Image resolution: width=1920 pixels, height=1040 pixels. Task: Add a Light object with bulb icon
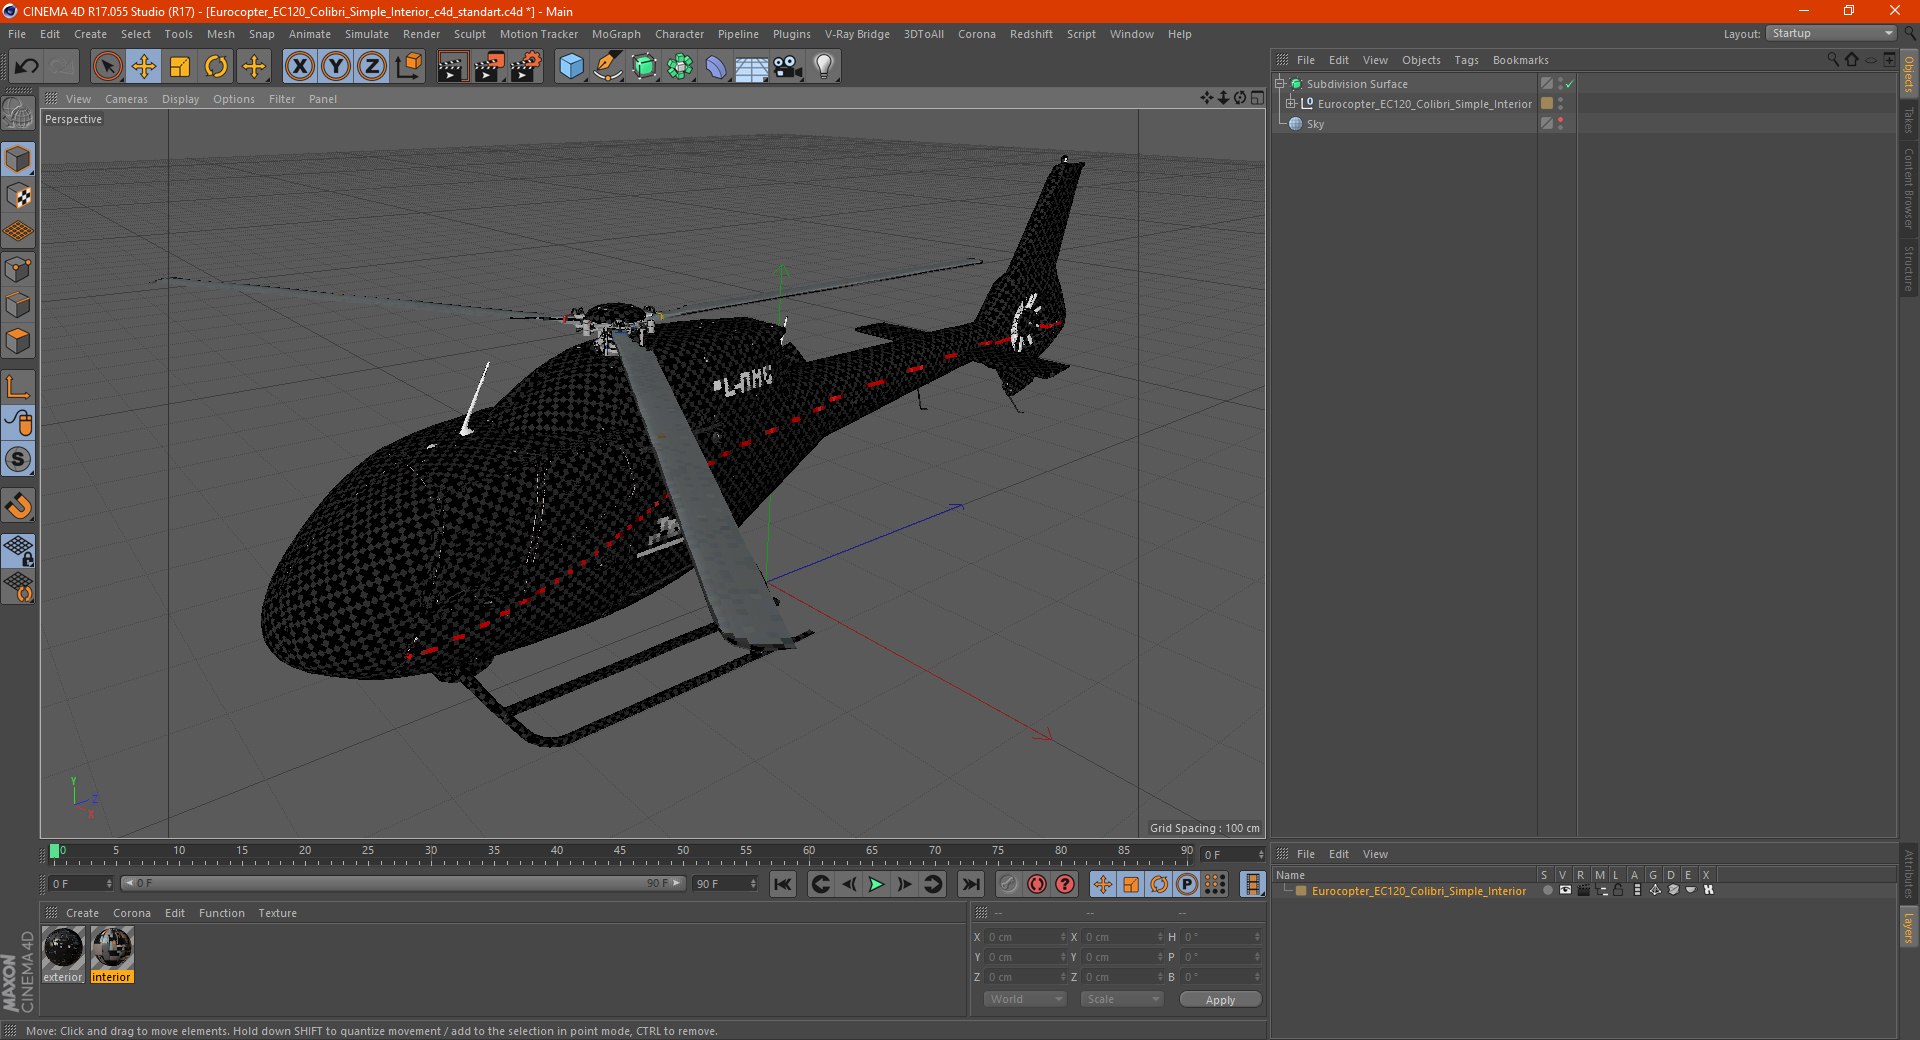[823, 67]
